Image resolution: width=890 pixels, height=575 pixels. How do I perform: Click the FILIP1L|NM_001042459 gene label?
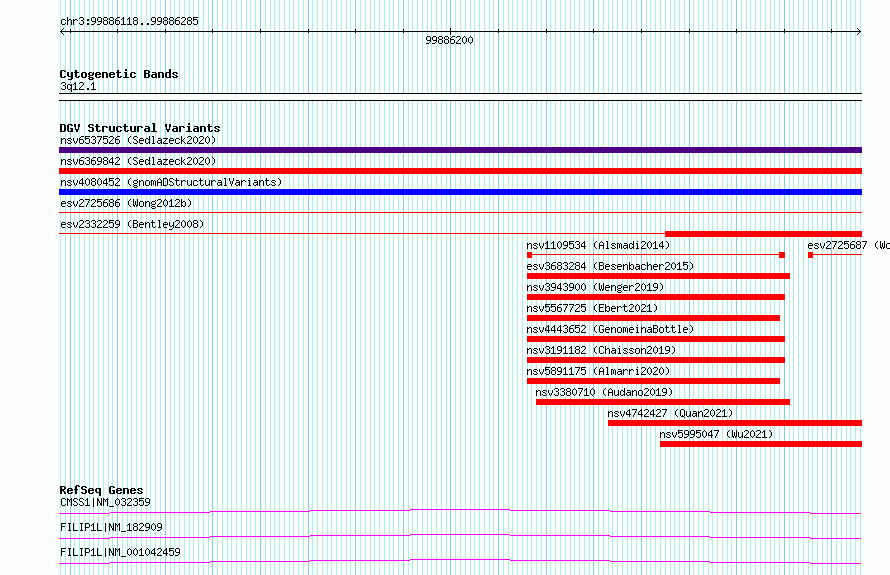coord(120,552)
